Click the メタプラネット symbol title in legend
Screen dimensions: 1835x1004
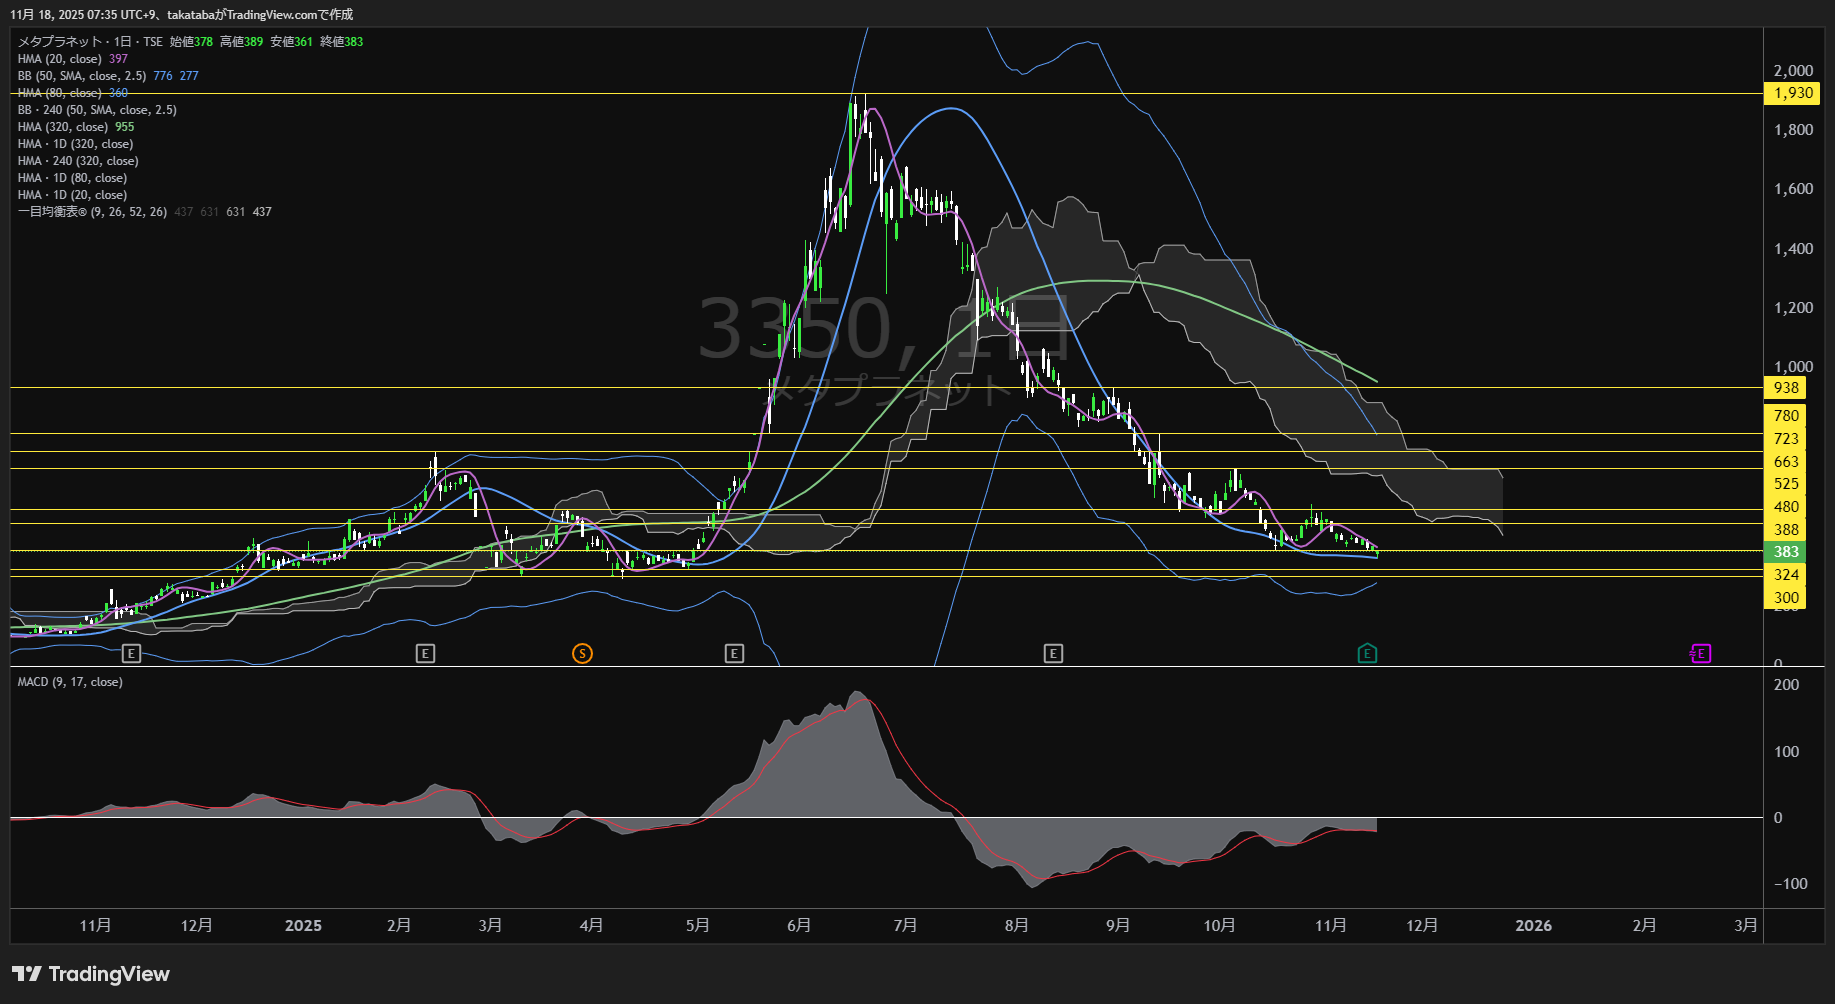[x=60, y=42]
